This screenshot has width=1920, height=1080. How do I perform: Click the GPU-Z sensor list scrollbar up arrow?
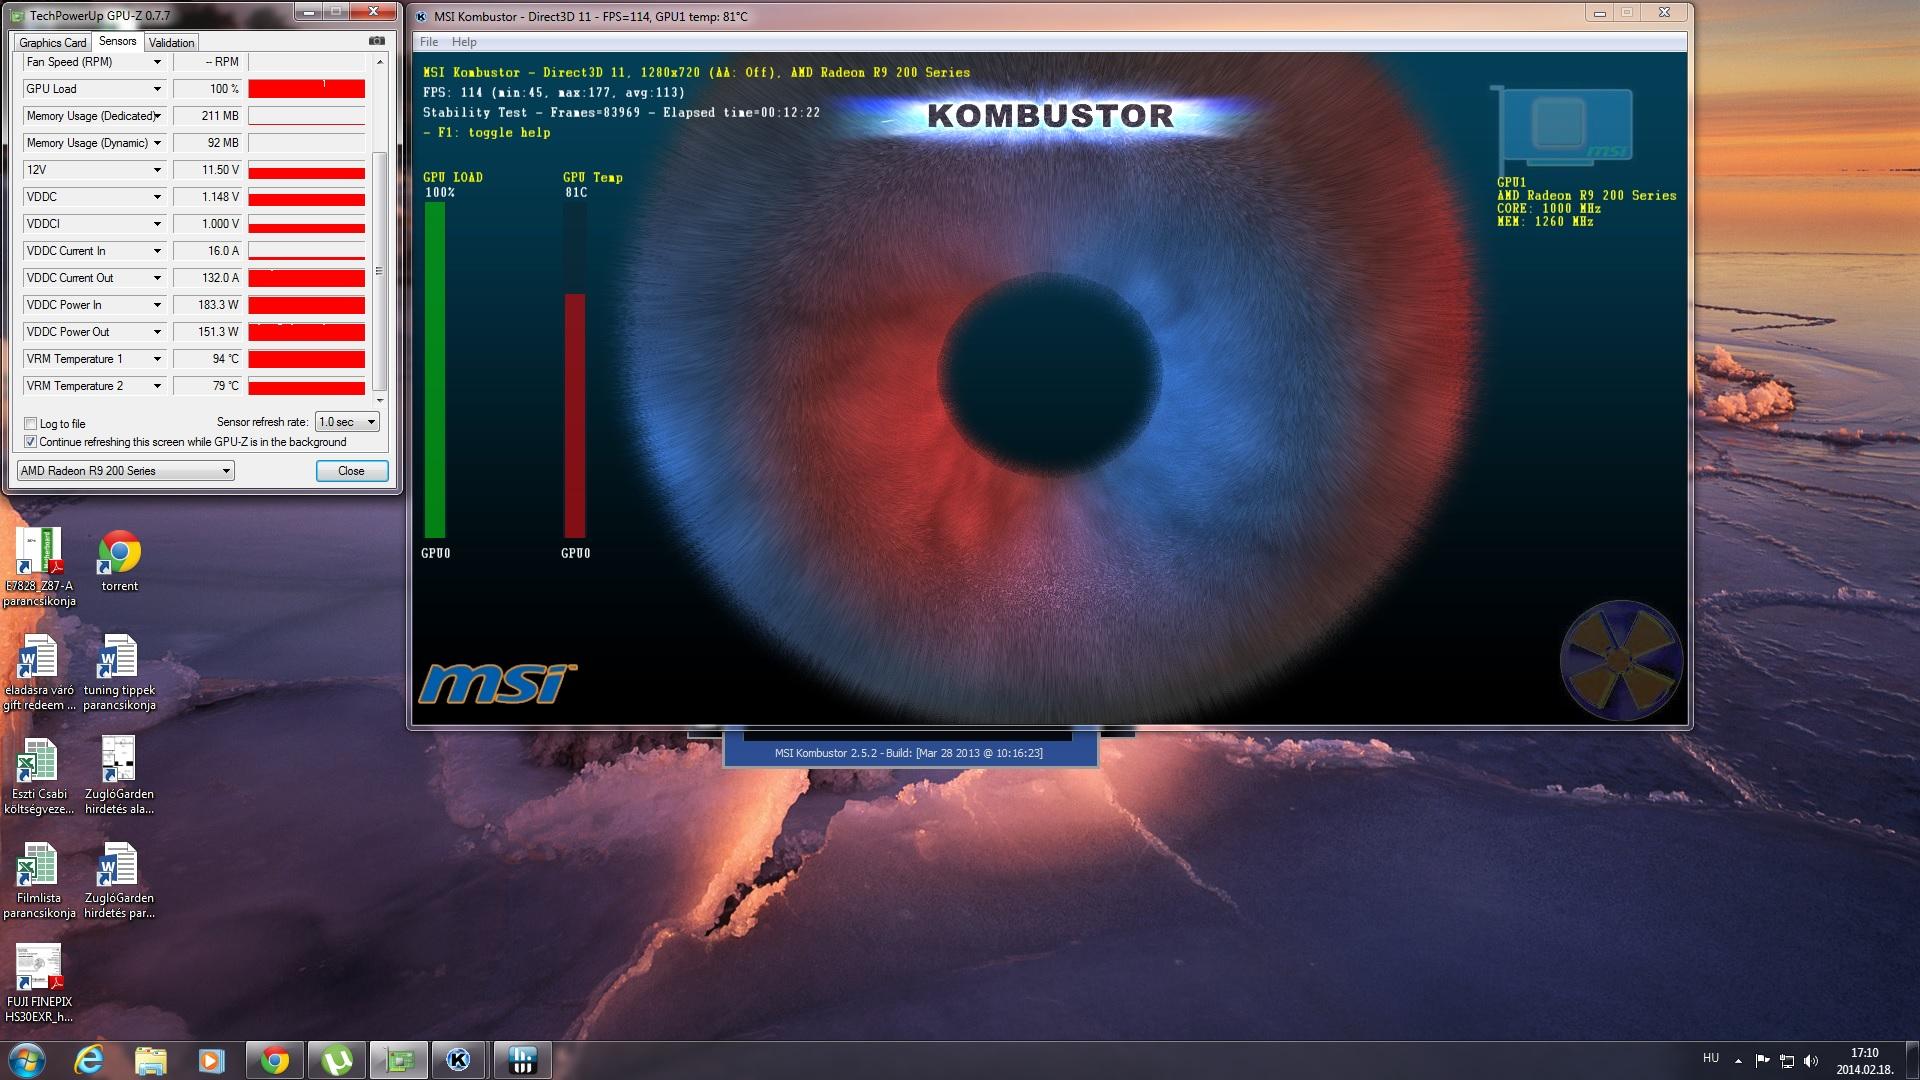(x=379, y=62)
